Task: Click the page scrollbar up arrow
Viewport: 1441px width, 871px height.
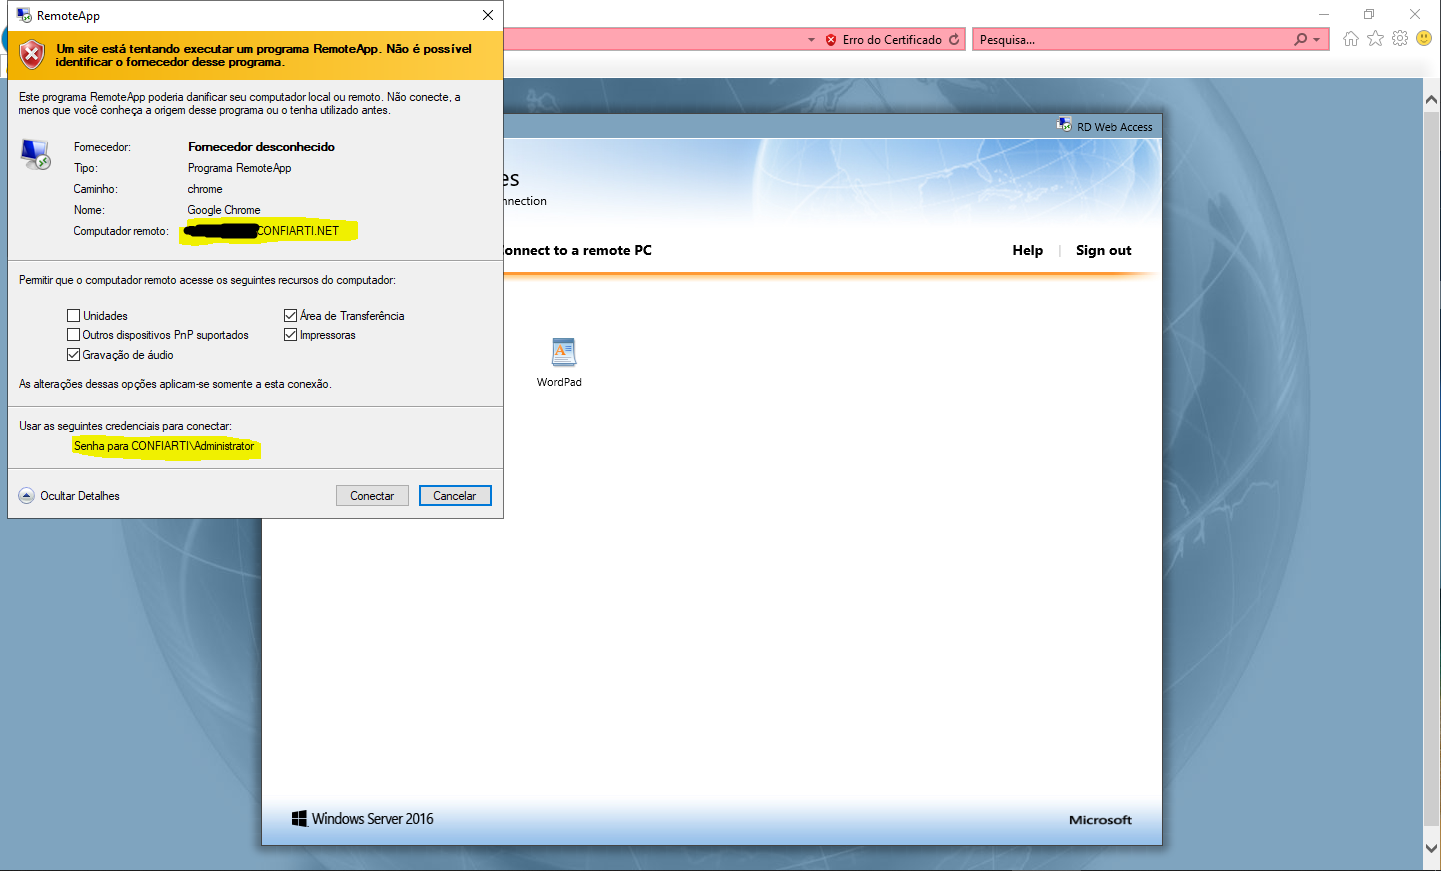Action: point(1431,100)
